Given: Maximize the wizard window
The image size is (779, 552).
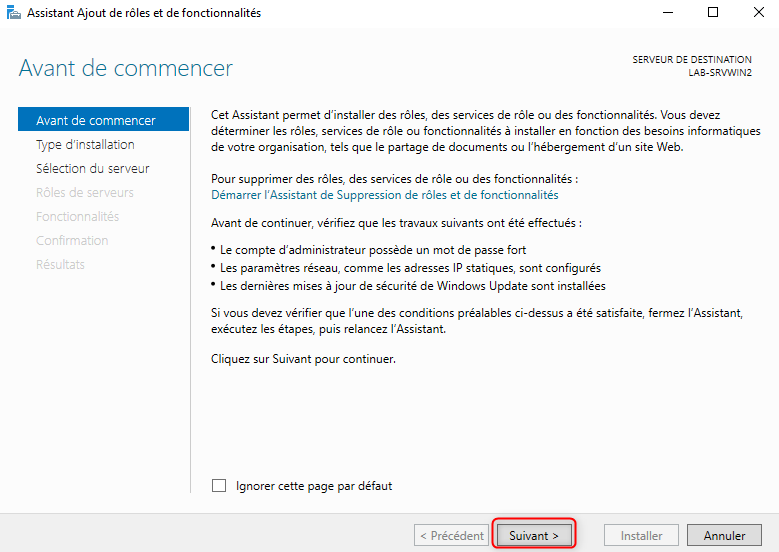Looking at the screenshot, I should tap(713, 12).
